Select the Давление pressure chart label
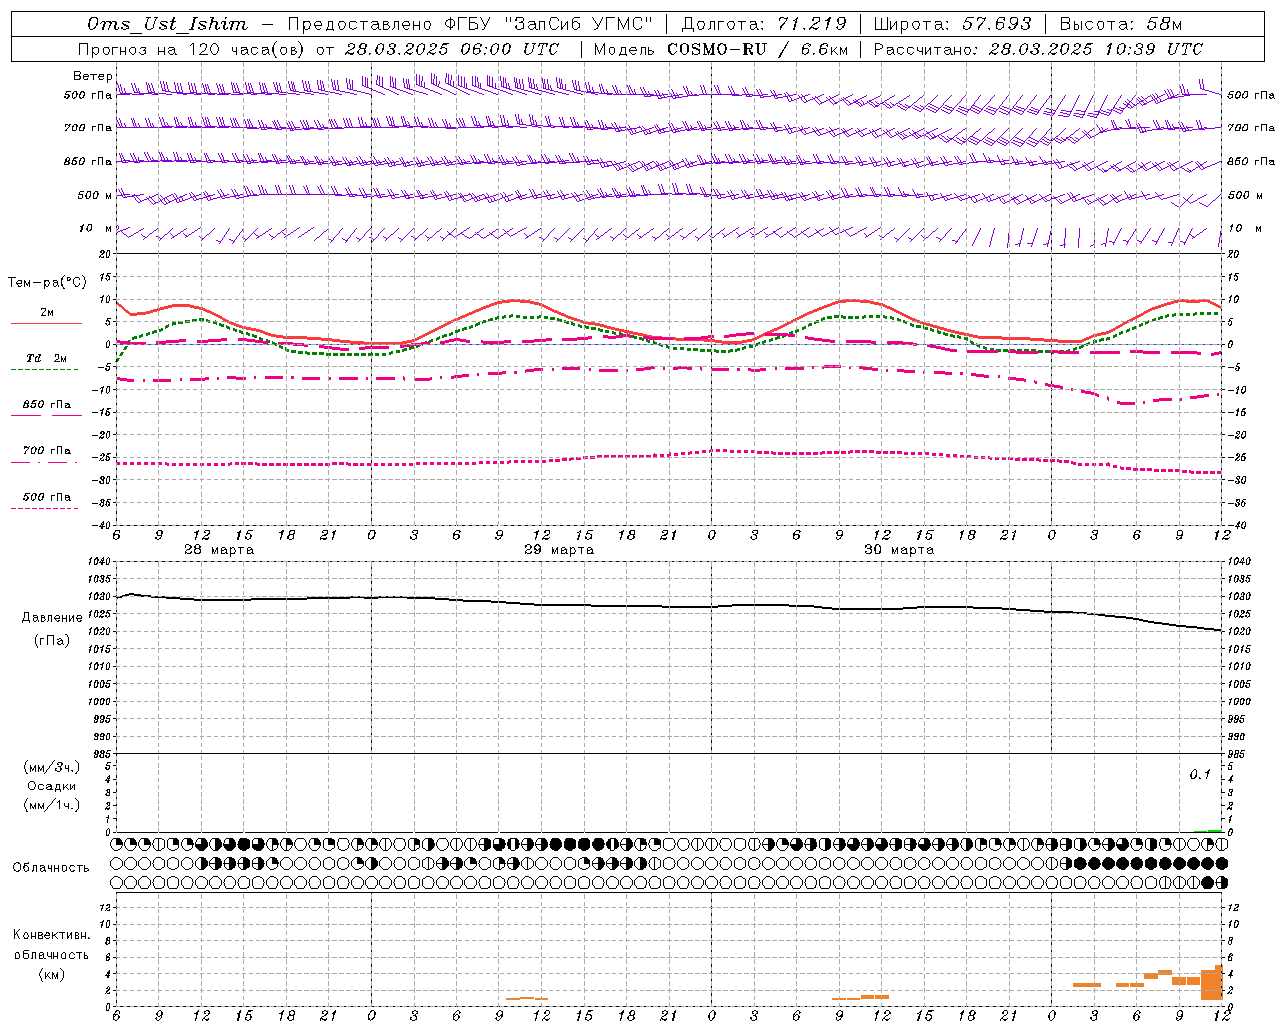 [x=52, y=618]
